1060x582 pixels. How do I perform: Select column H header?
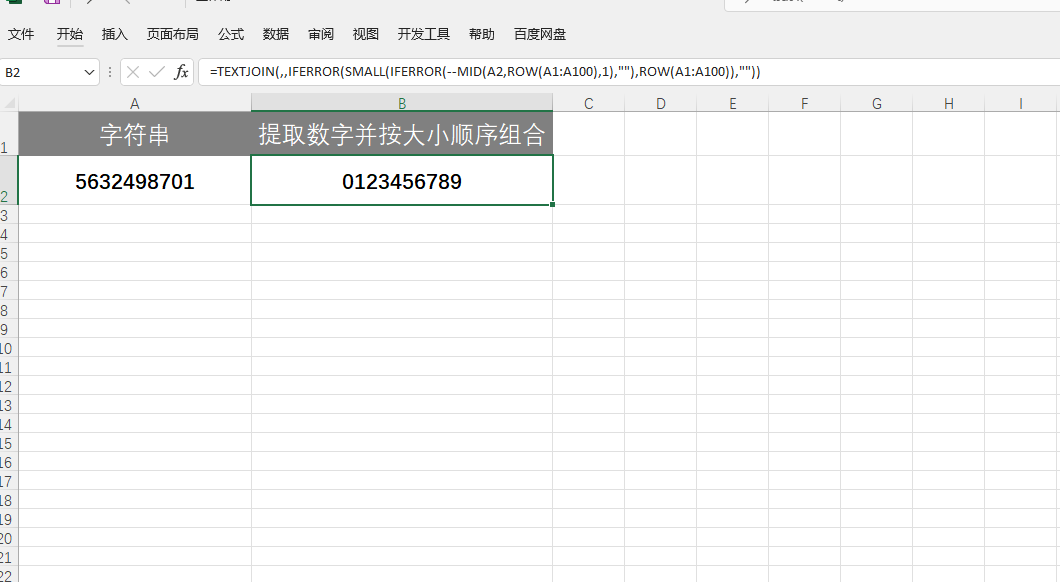[948, 103]
